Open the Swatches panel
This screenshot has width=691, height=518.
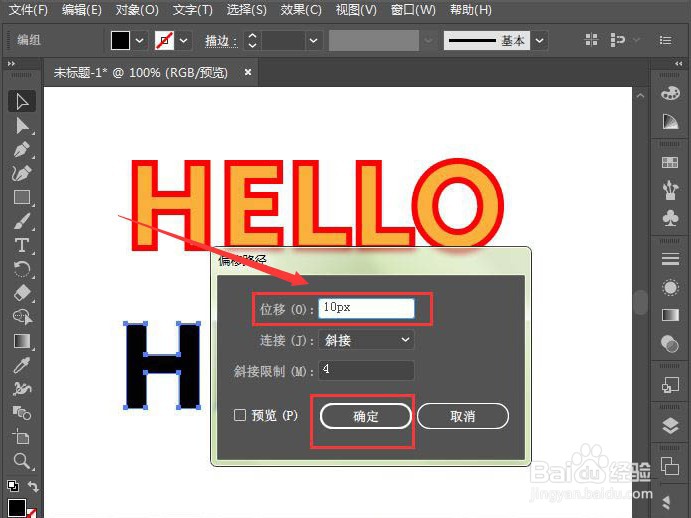(670, 162)
